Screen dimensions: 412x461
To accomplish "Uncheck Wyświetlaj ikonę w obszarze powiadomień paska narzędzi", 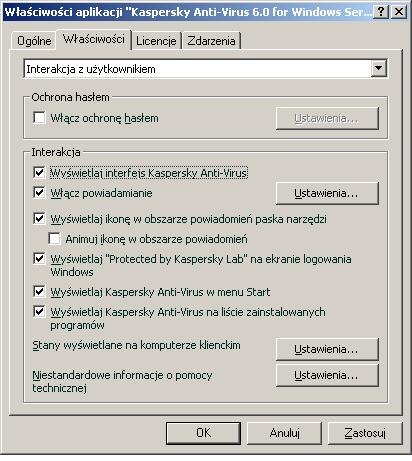I will [39, 219].
